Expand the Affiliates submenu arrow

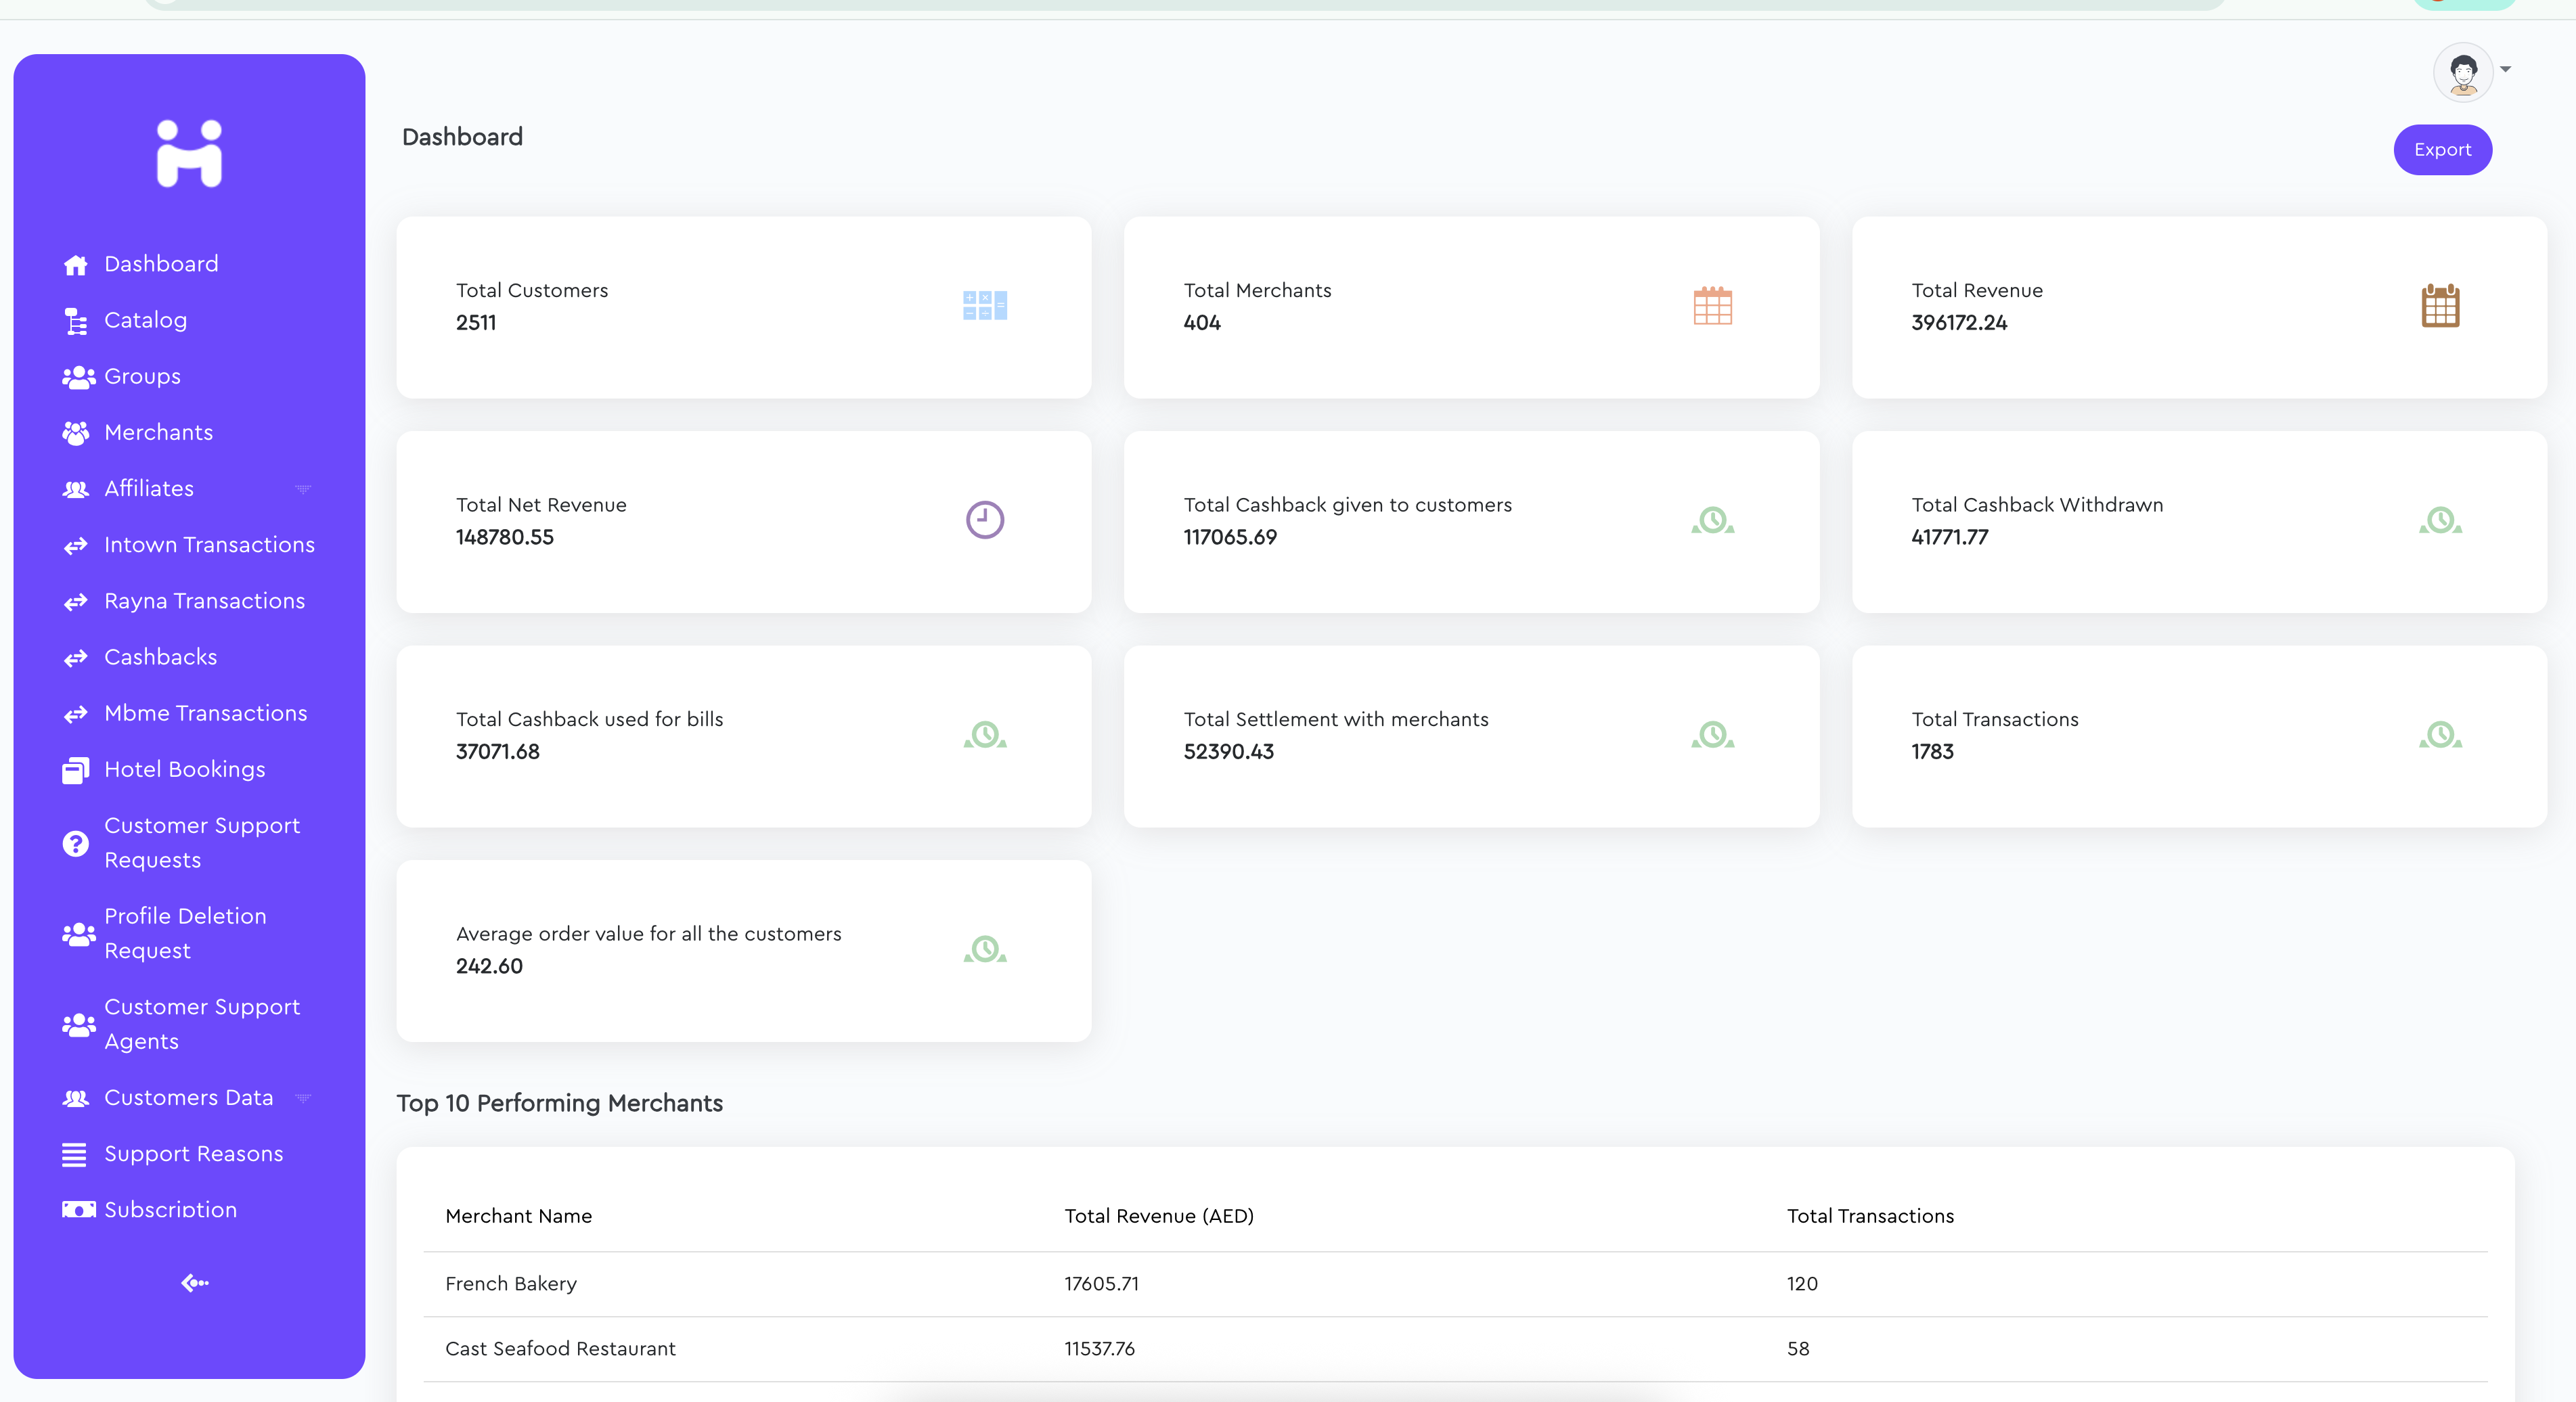pyautogui.click(x=303, y=489)
